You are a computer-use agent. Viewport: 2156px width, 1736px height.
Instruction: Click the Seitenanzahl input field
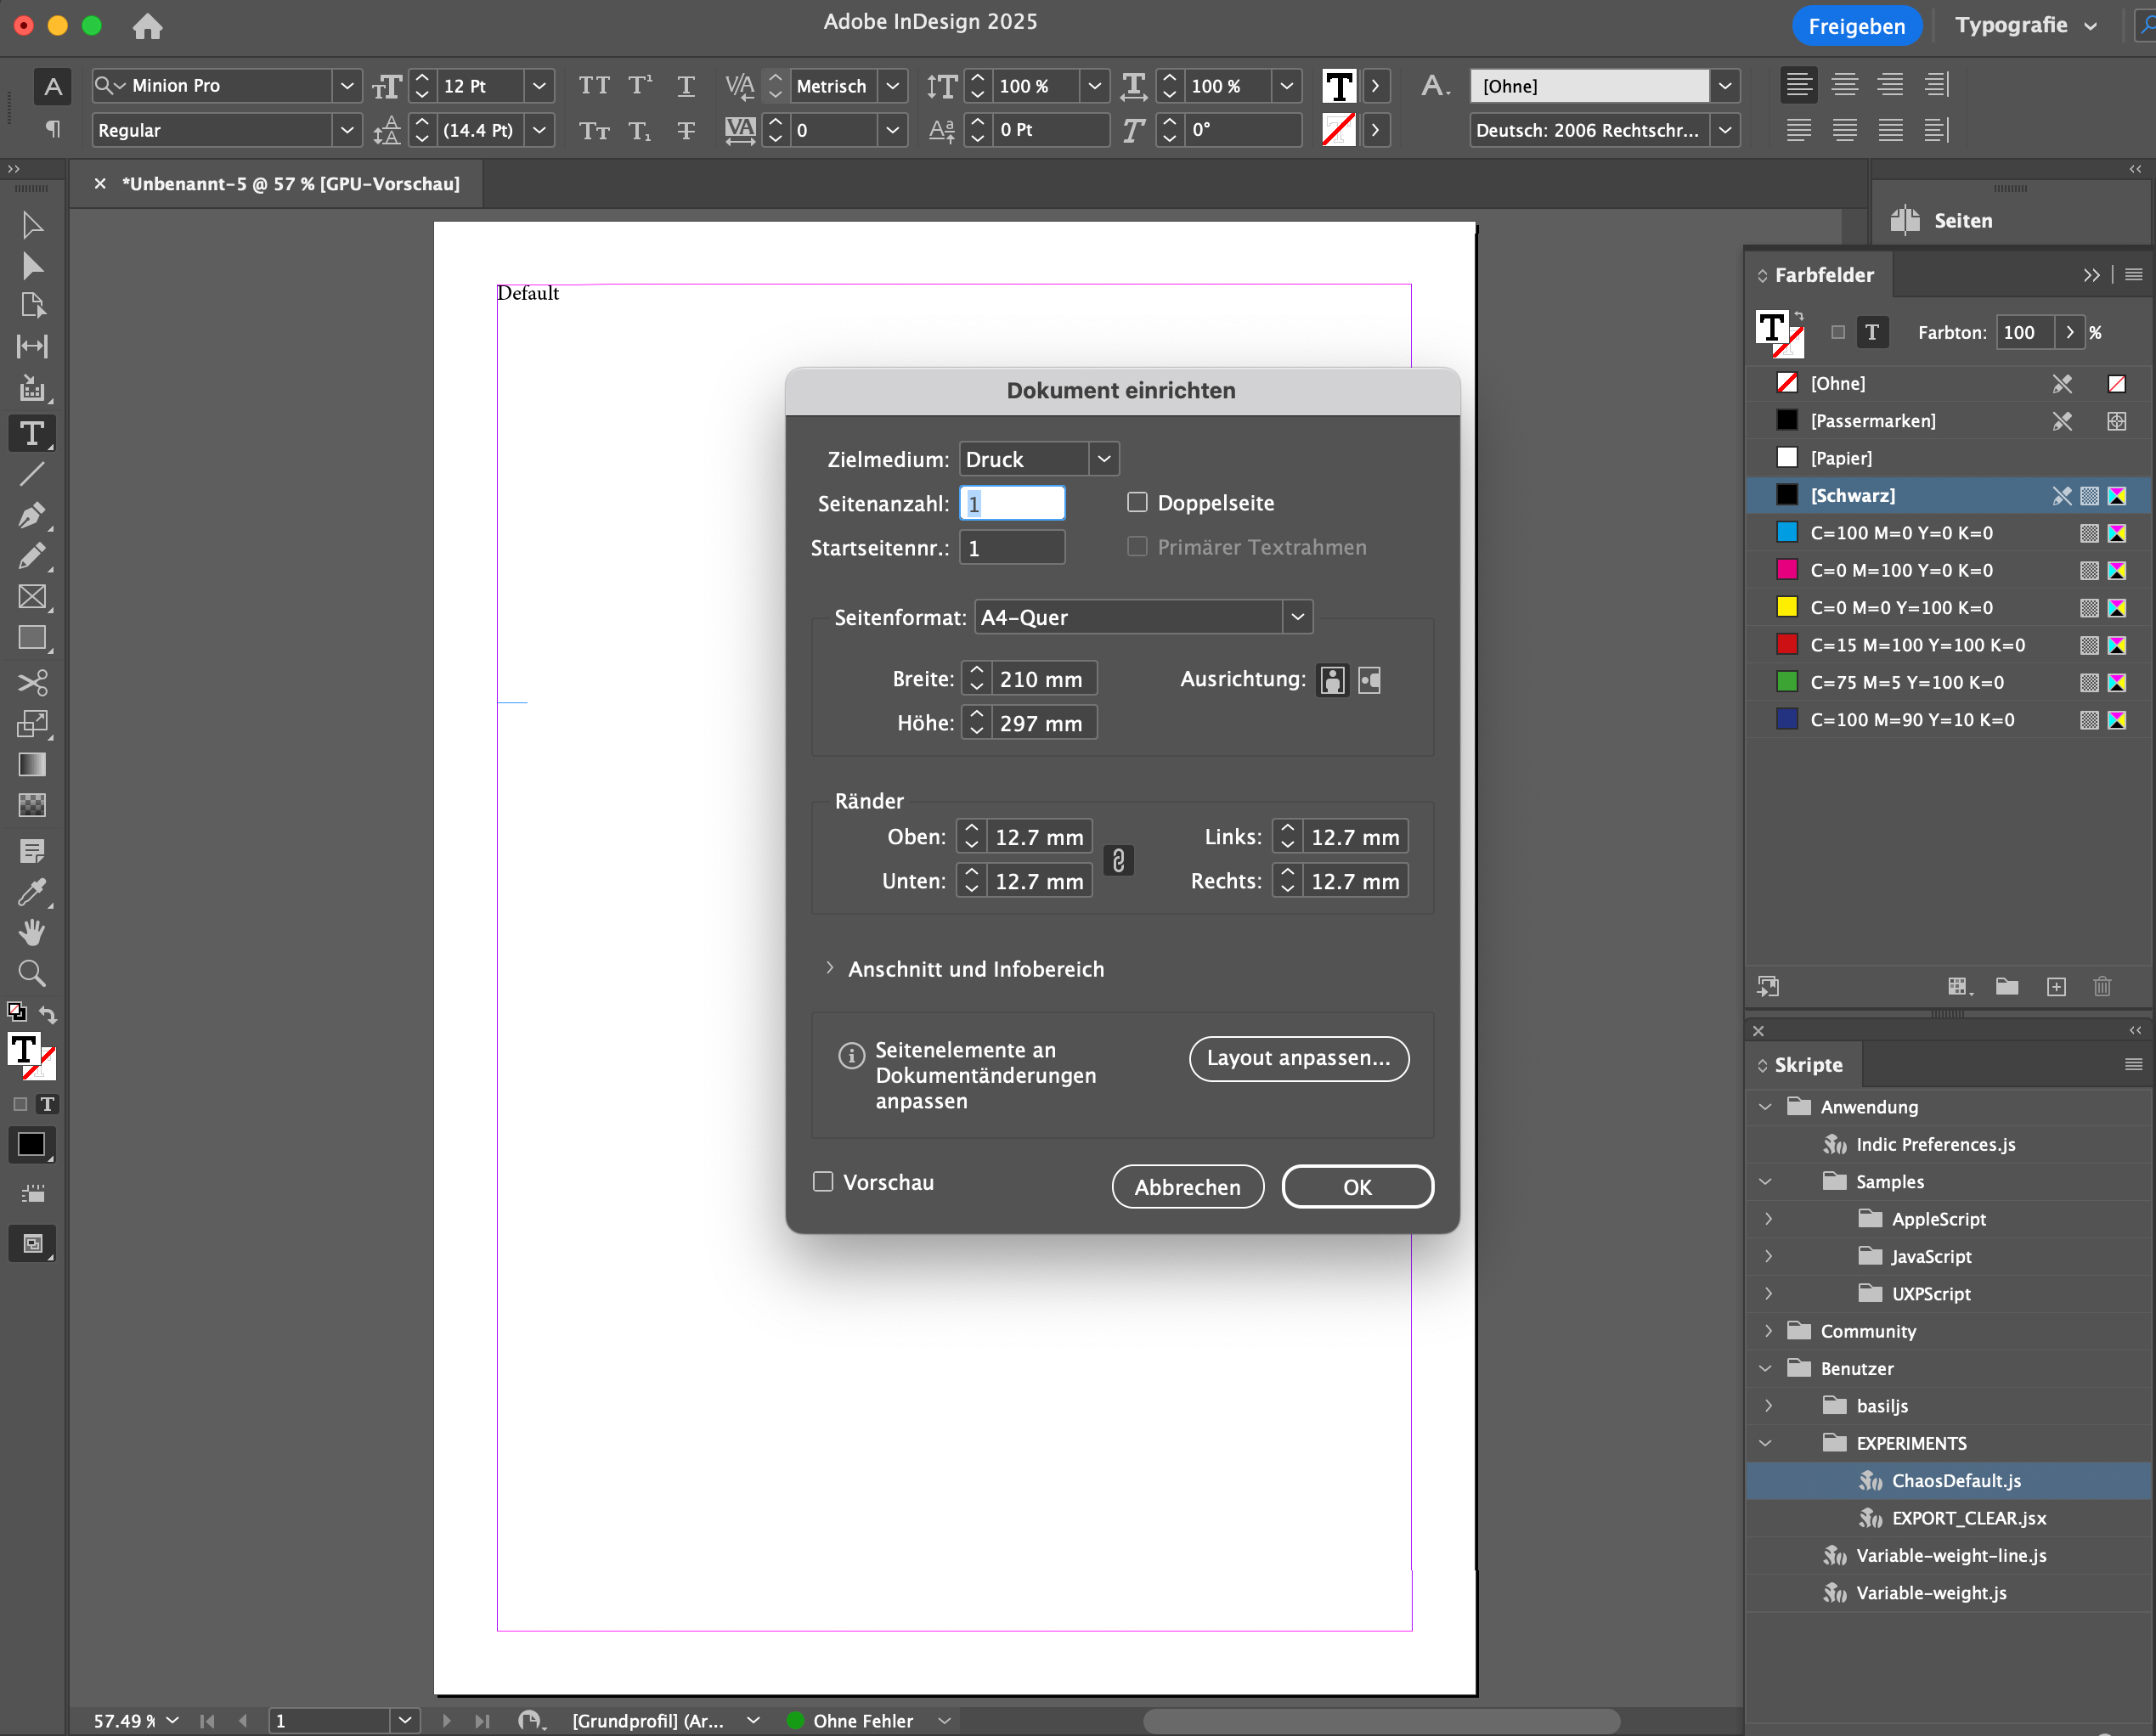click(1012, 503)
